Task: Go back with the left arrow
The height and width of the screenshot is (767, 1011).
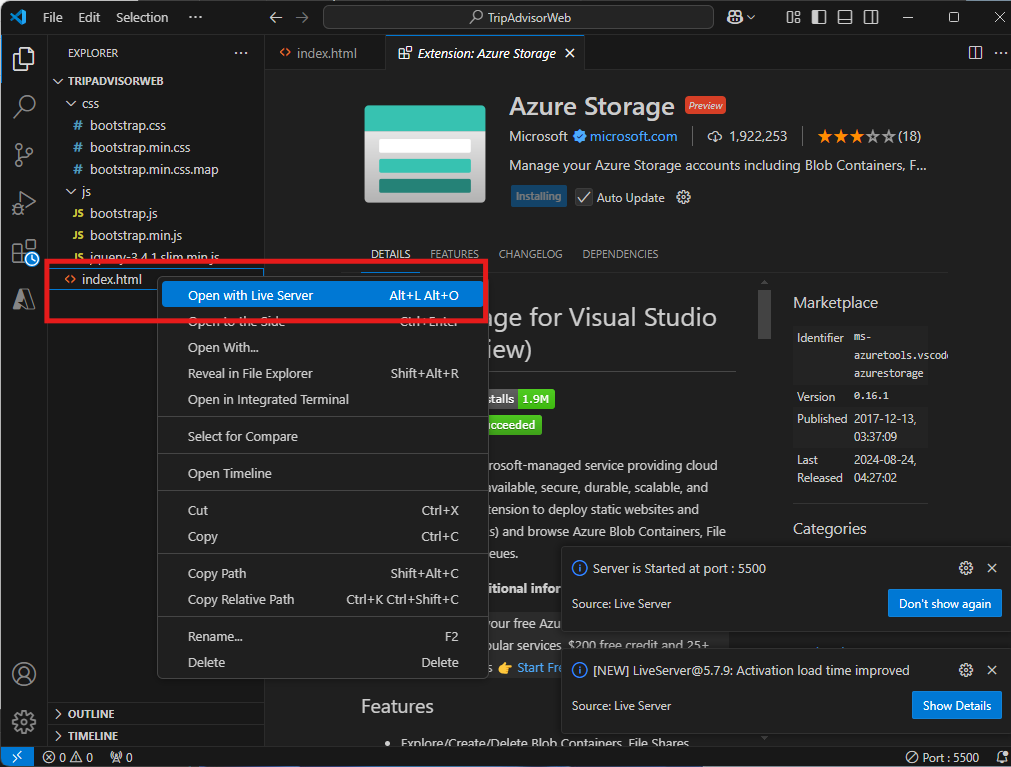Action: pyautogui.click(x=276, y=17)
